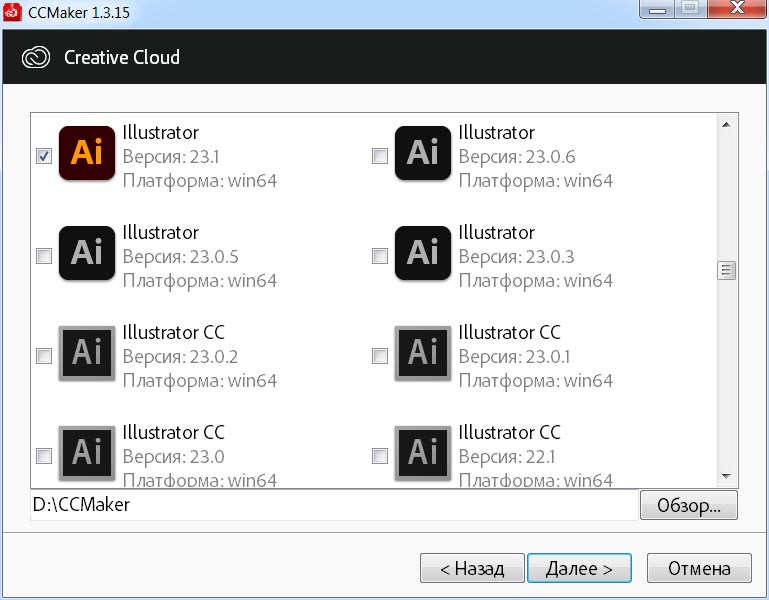
Task: Click the Illustrator 23.0.3 Ai icon
Action: click(423, 253)
